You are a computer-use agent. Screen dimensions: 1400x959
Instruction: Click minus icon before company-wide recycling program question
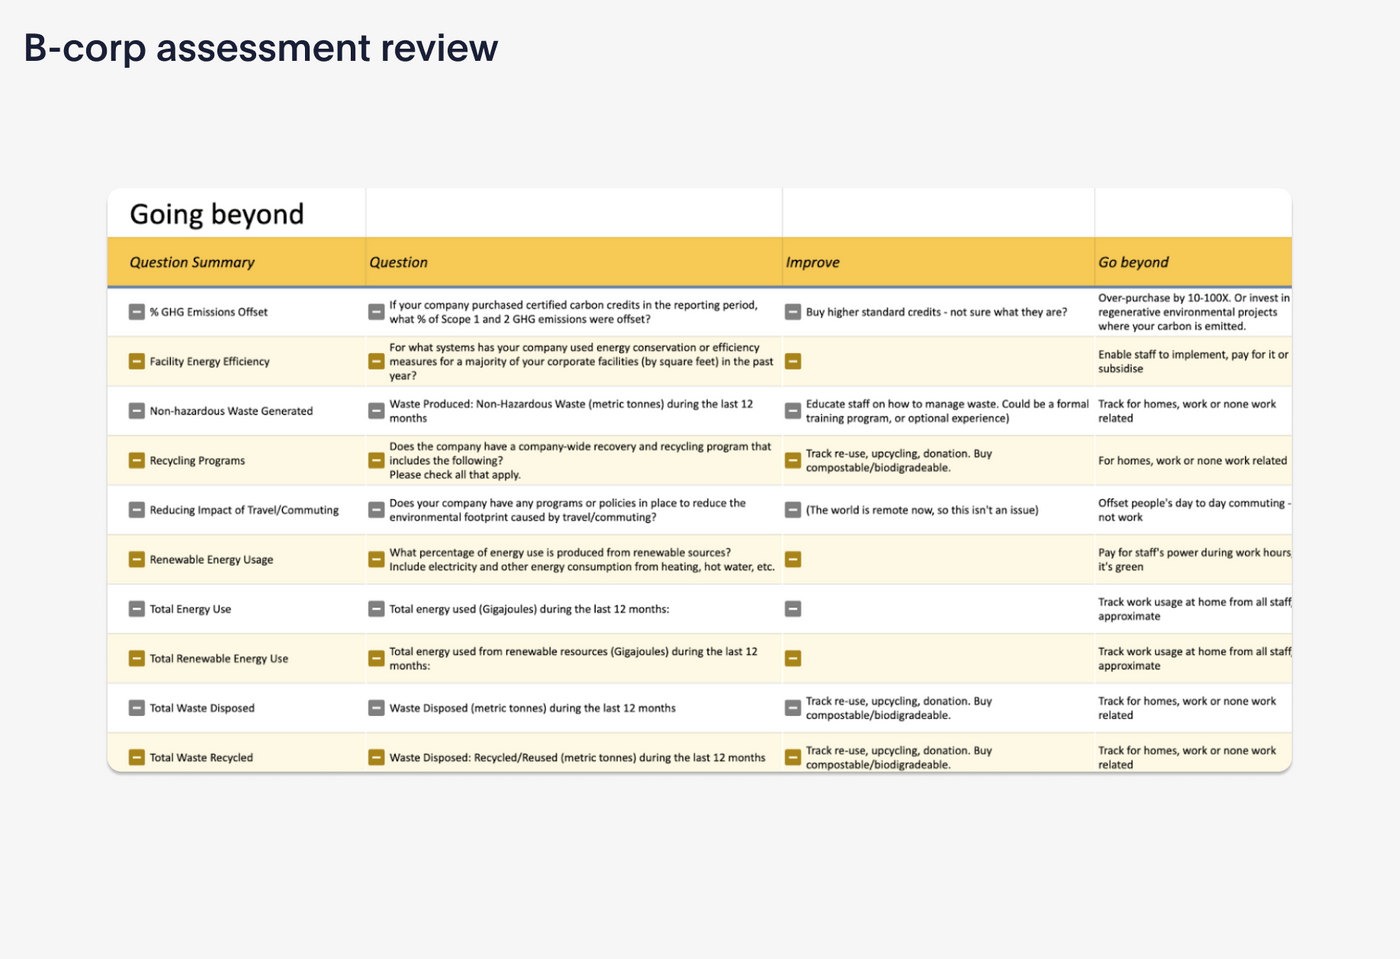click(376, 460)
